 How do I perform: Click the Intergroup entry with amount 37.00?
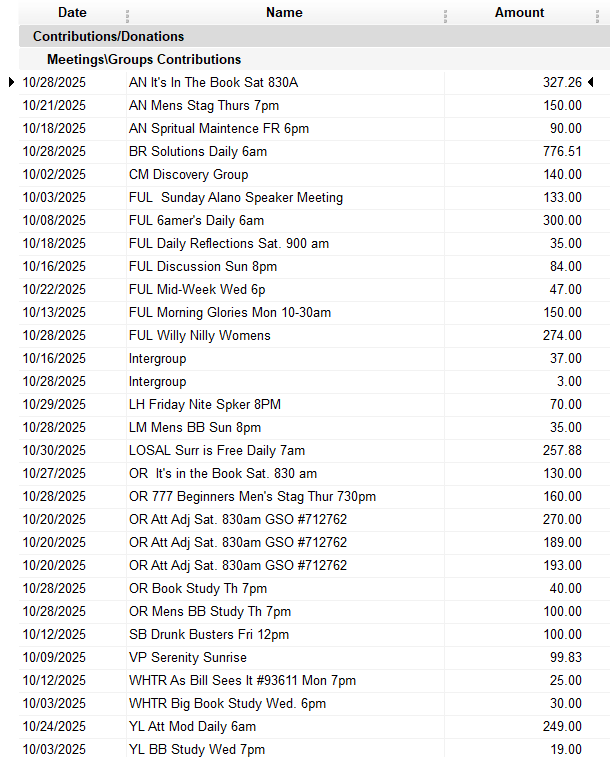coord(158,359)
